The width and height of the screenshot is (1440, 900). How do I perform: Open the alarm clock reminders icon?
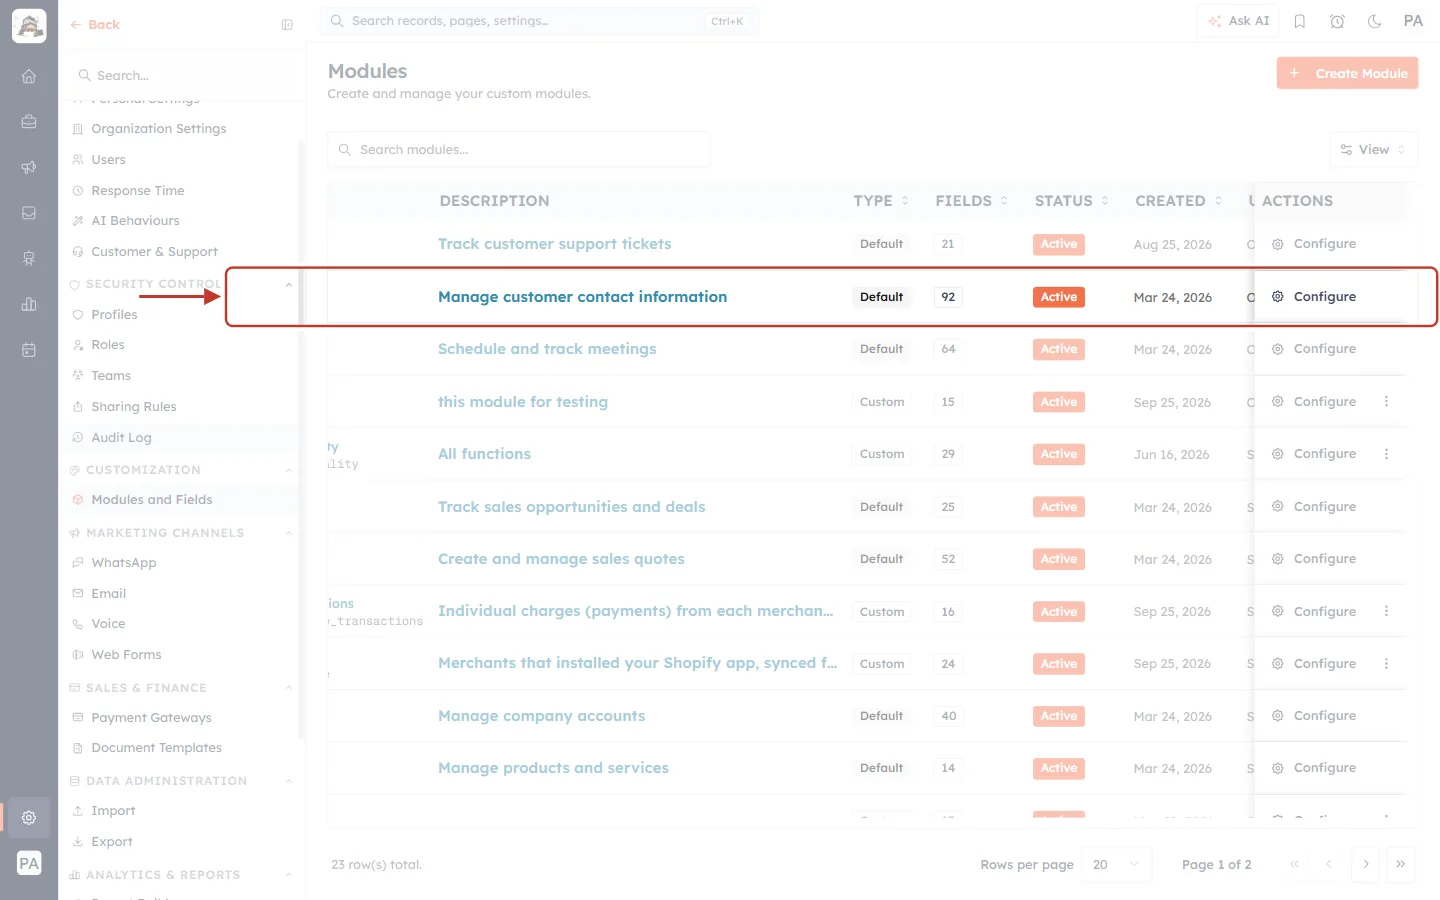tap(1337, 21)
